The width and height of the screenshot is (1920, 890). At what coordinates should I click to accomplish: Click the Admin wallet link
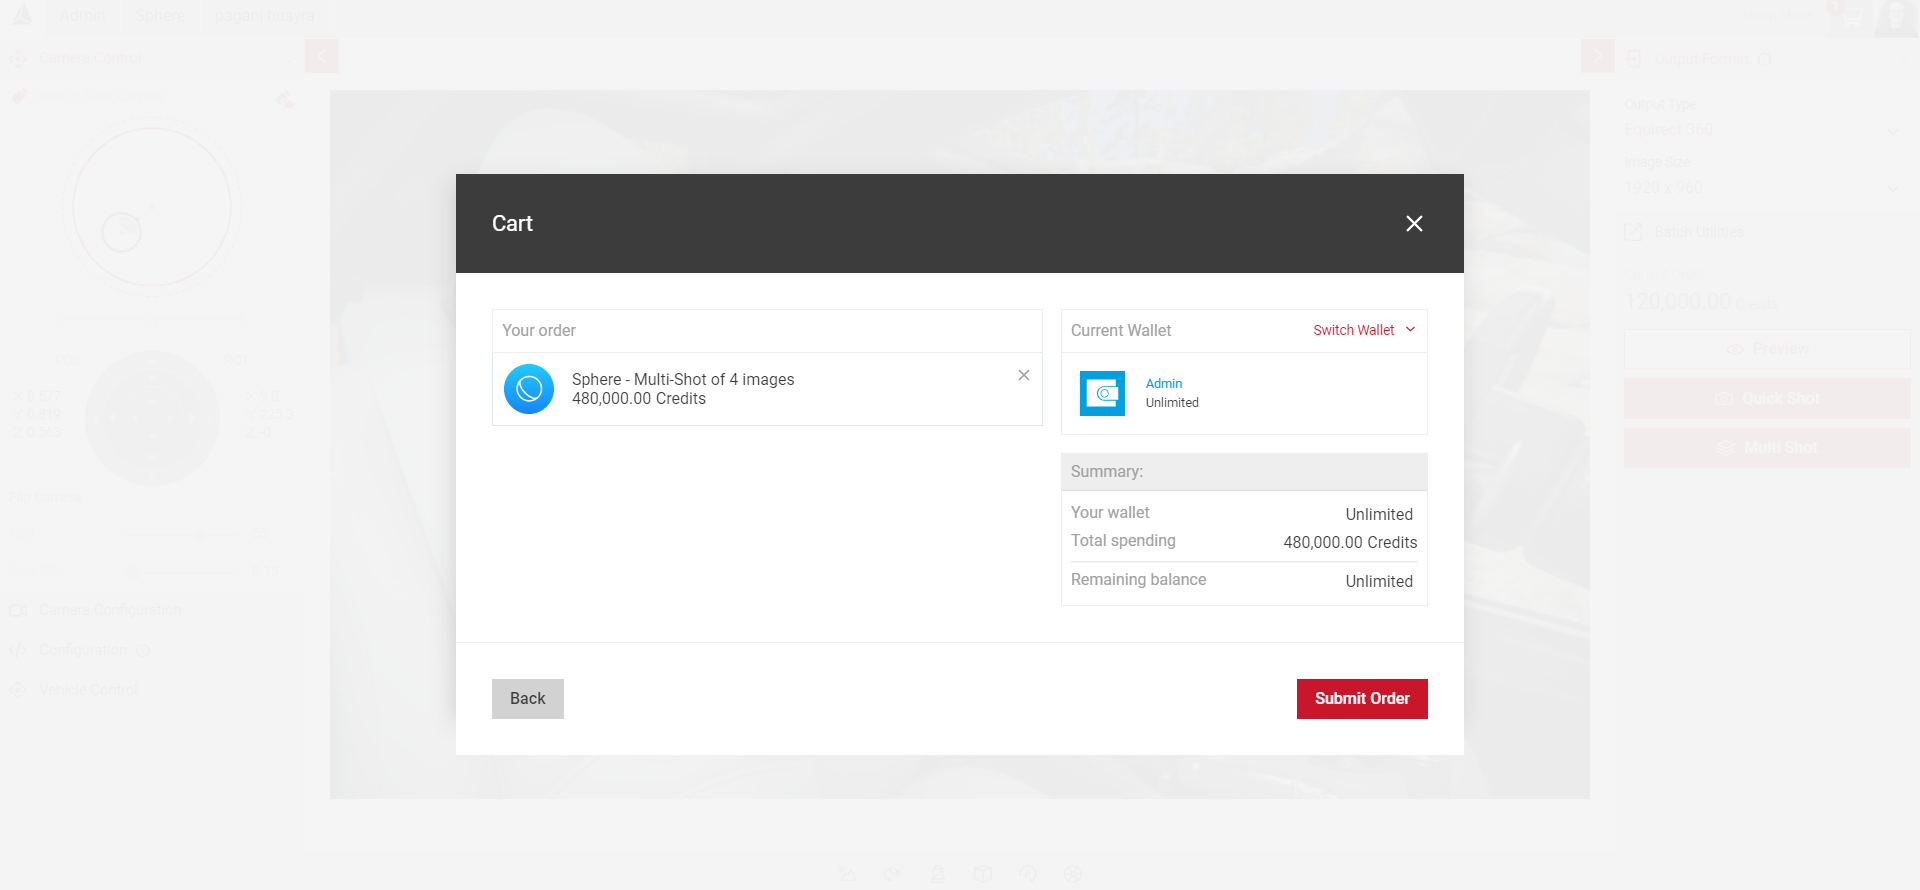pyautogui.click(x=1164, y=383)
